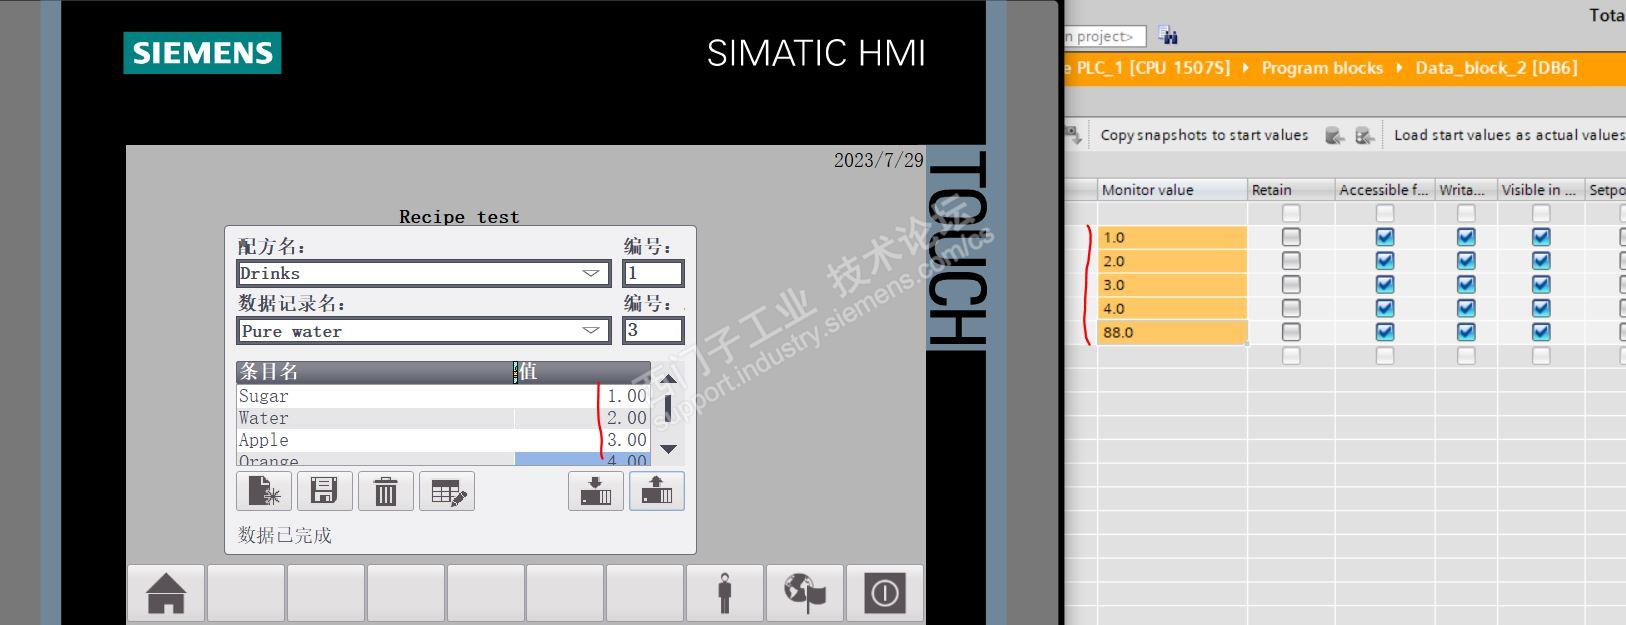Image resolution: width=1626 pixels, height=625 pixels.
Task: Switch language with globe flag icon
Action: click(x=805, y=593)
